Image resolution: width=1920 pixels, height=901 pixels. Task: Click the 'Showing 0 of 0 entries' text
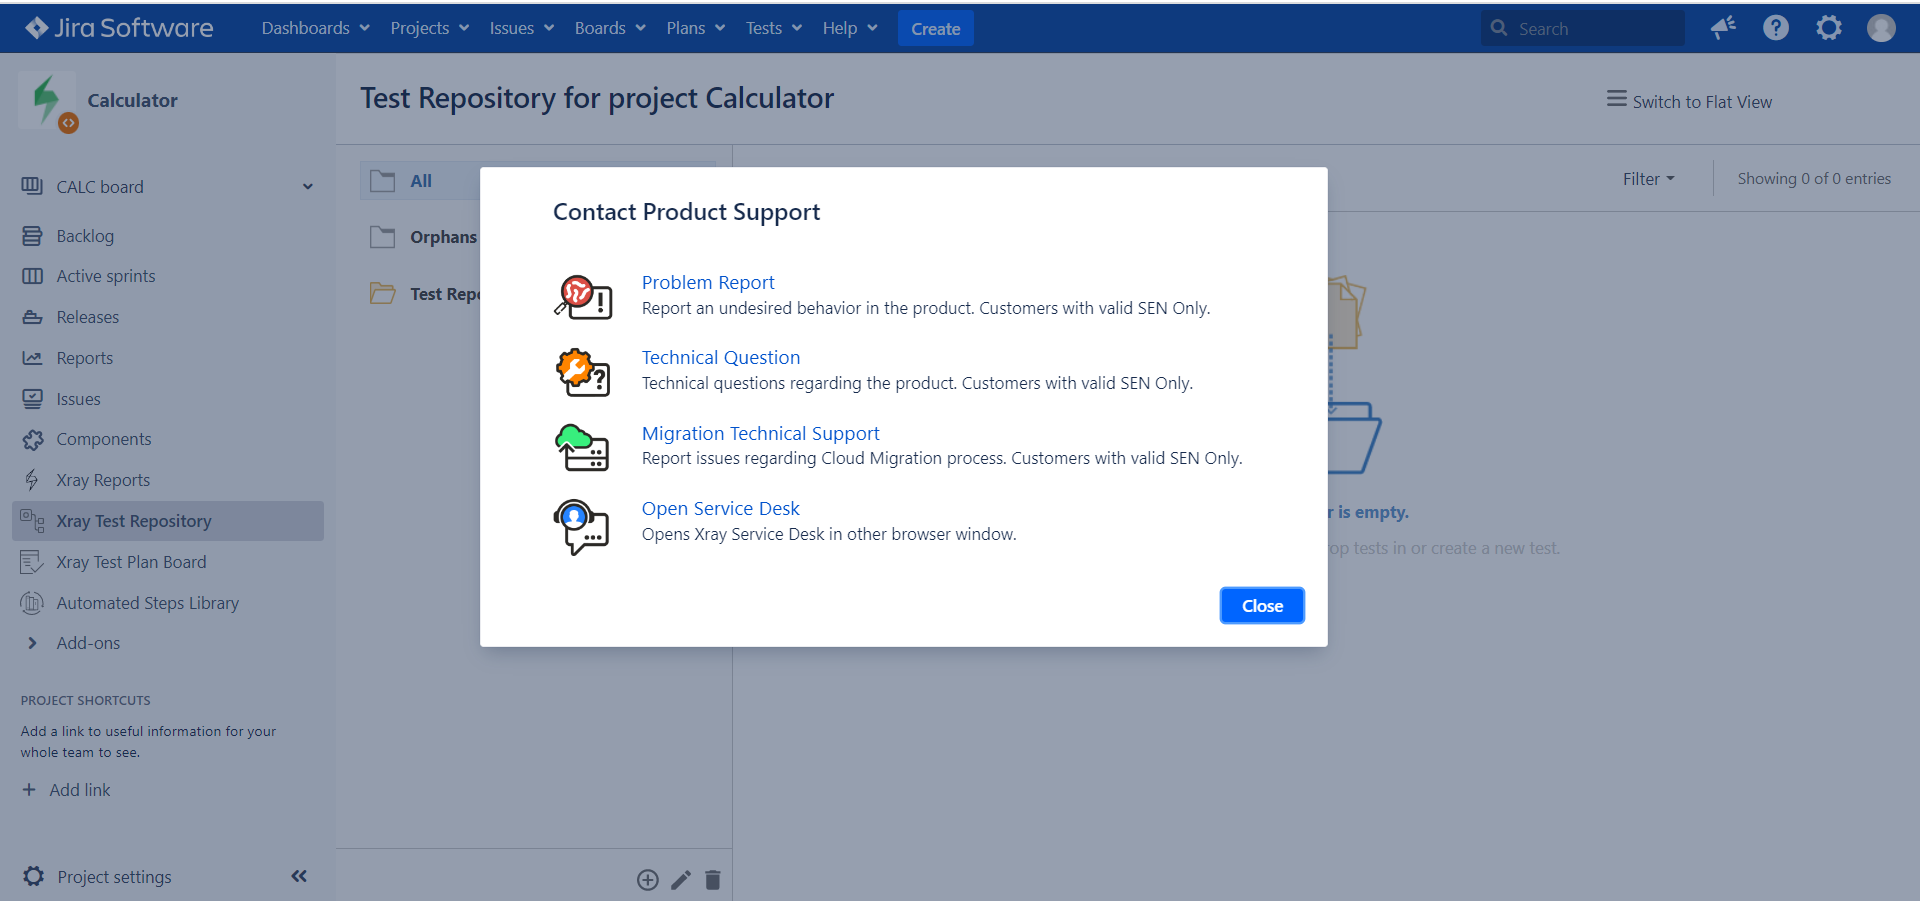[x=1814, y=179]
